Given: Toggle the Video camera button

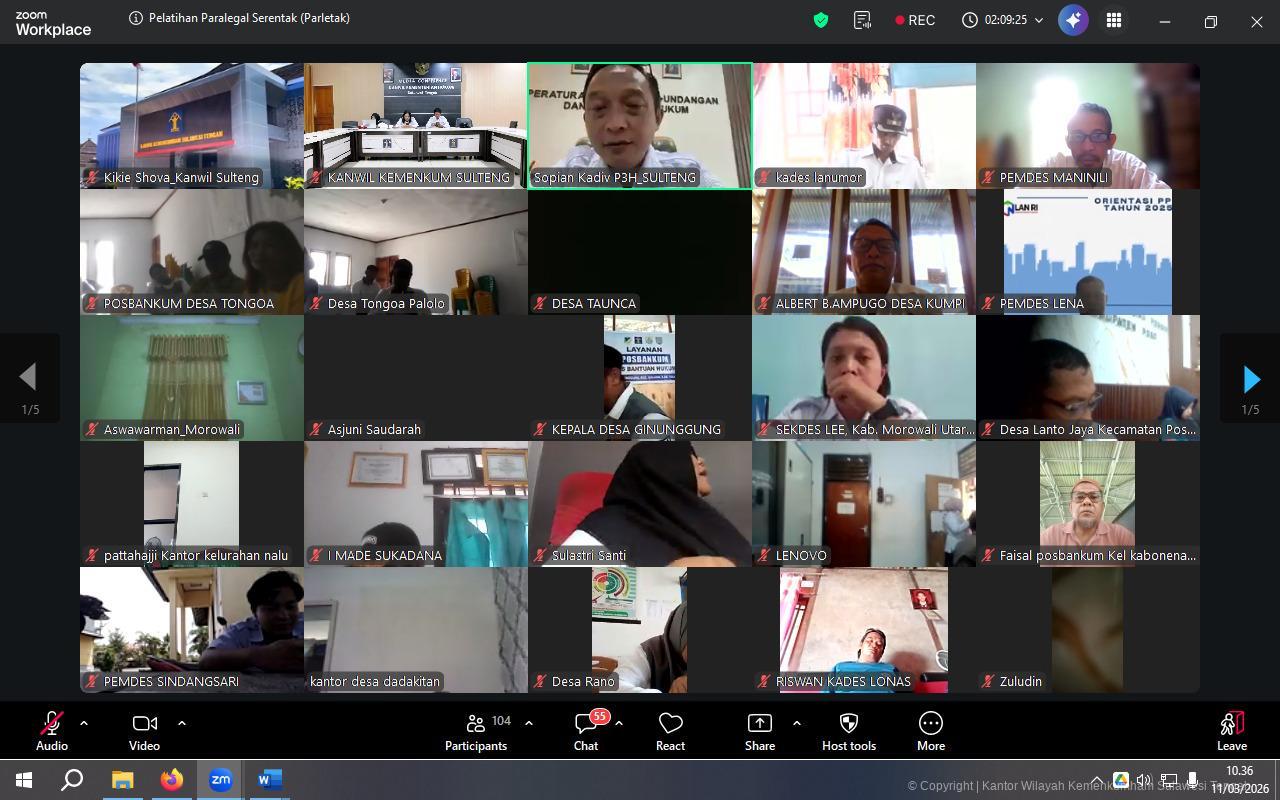Looking at the screenshot, I should point(144,731).
